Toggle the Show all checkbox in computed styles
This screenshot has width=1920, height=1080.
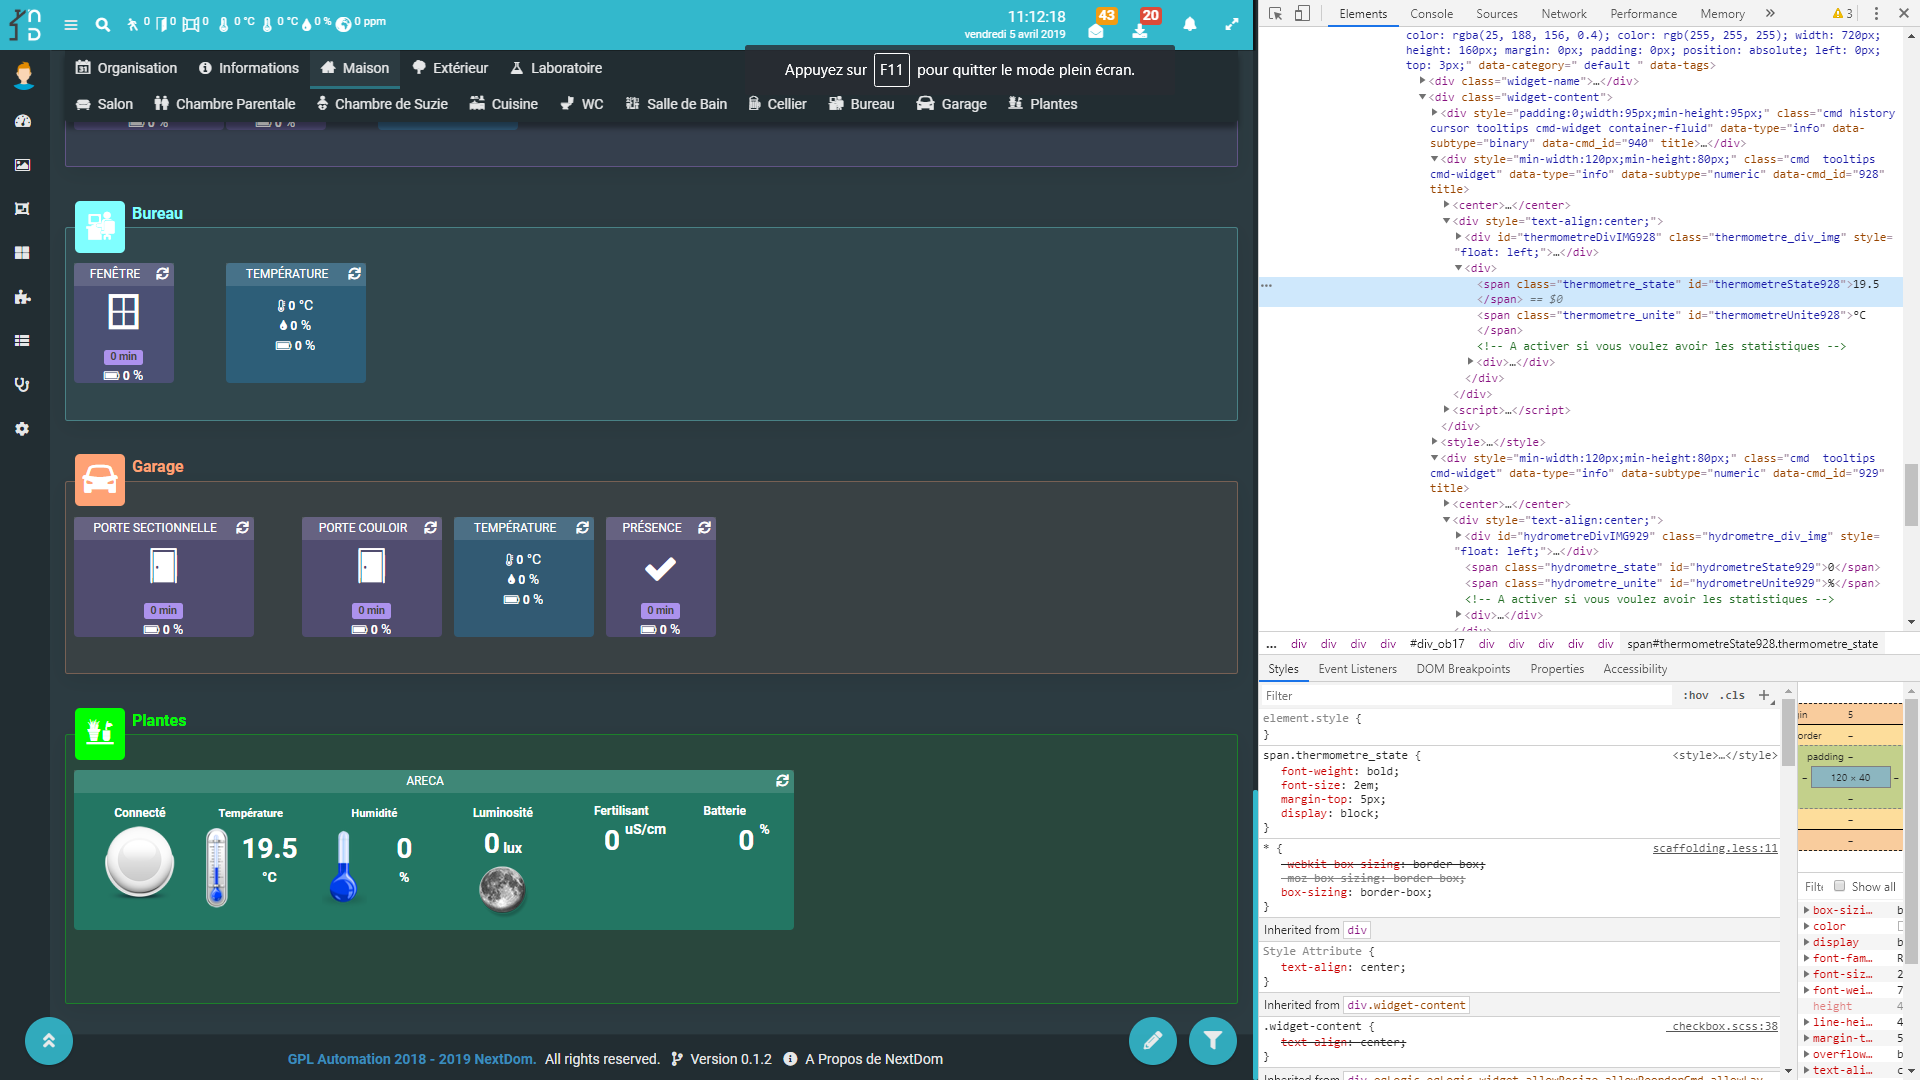(1839, 886)
